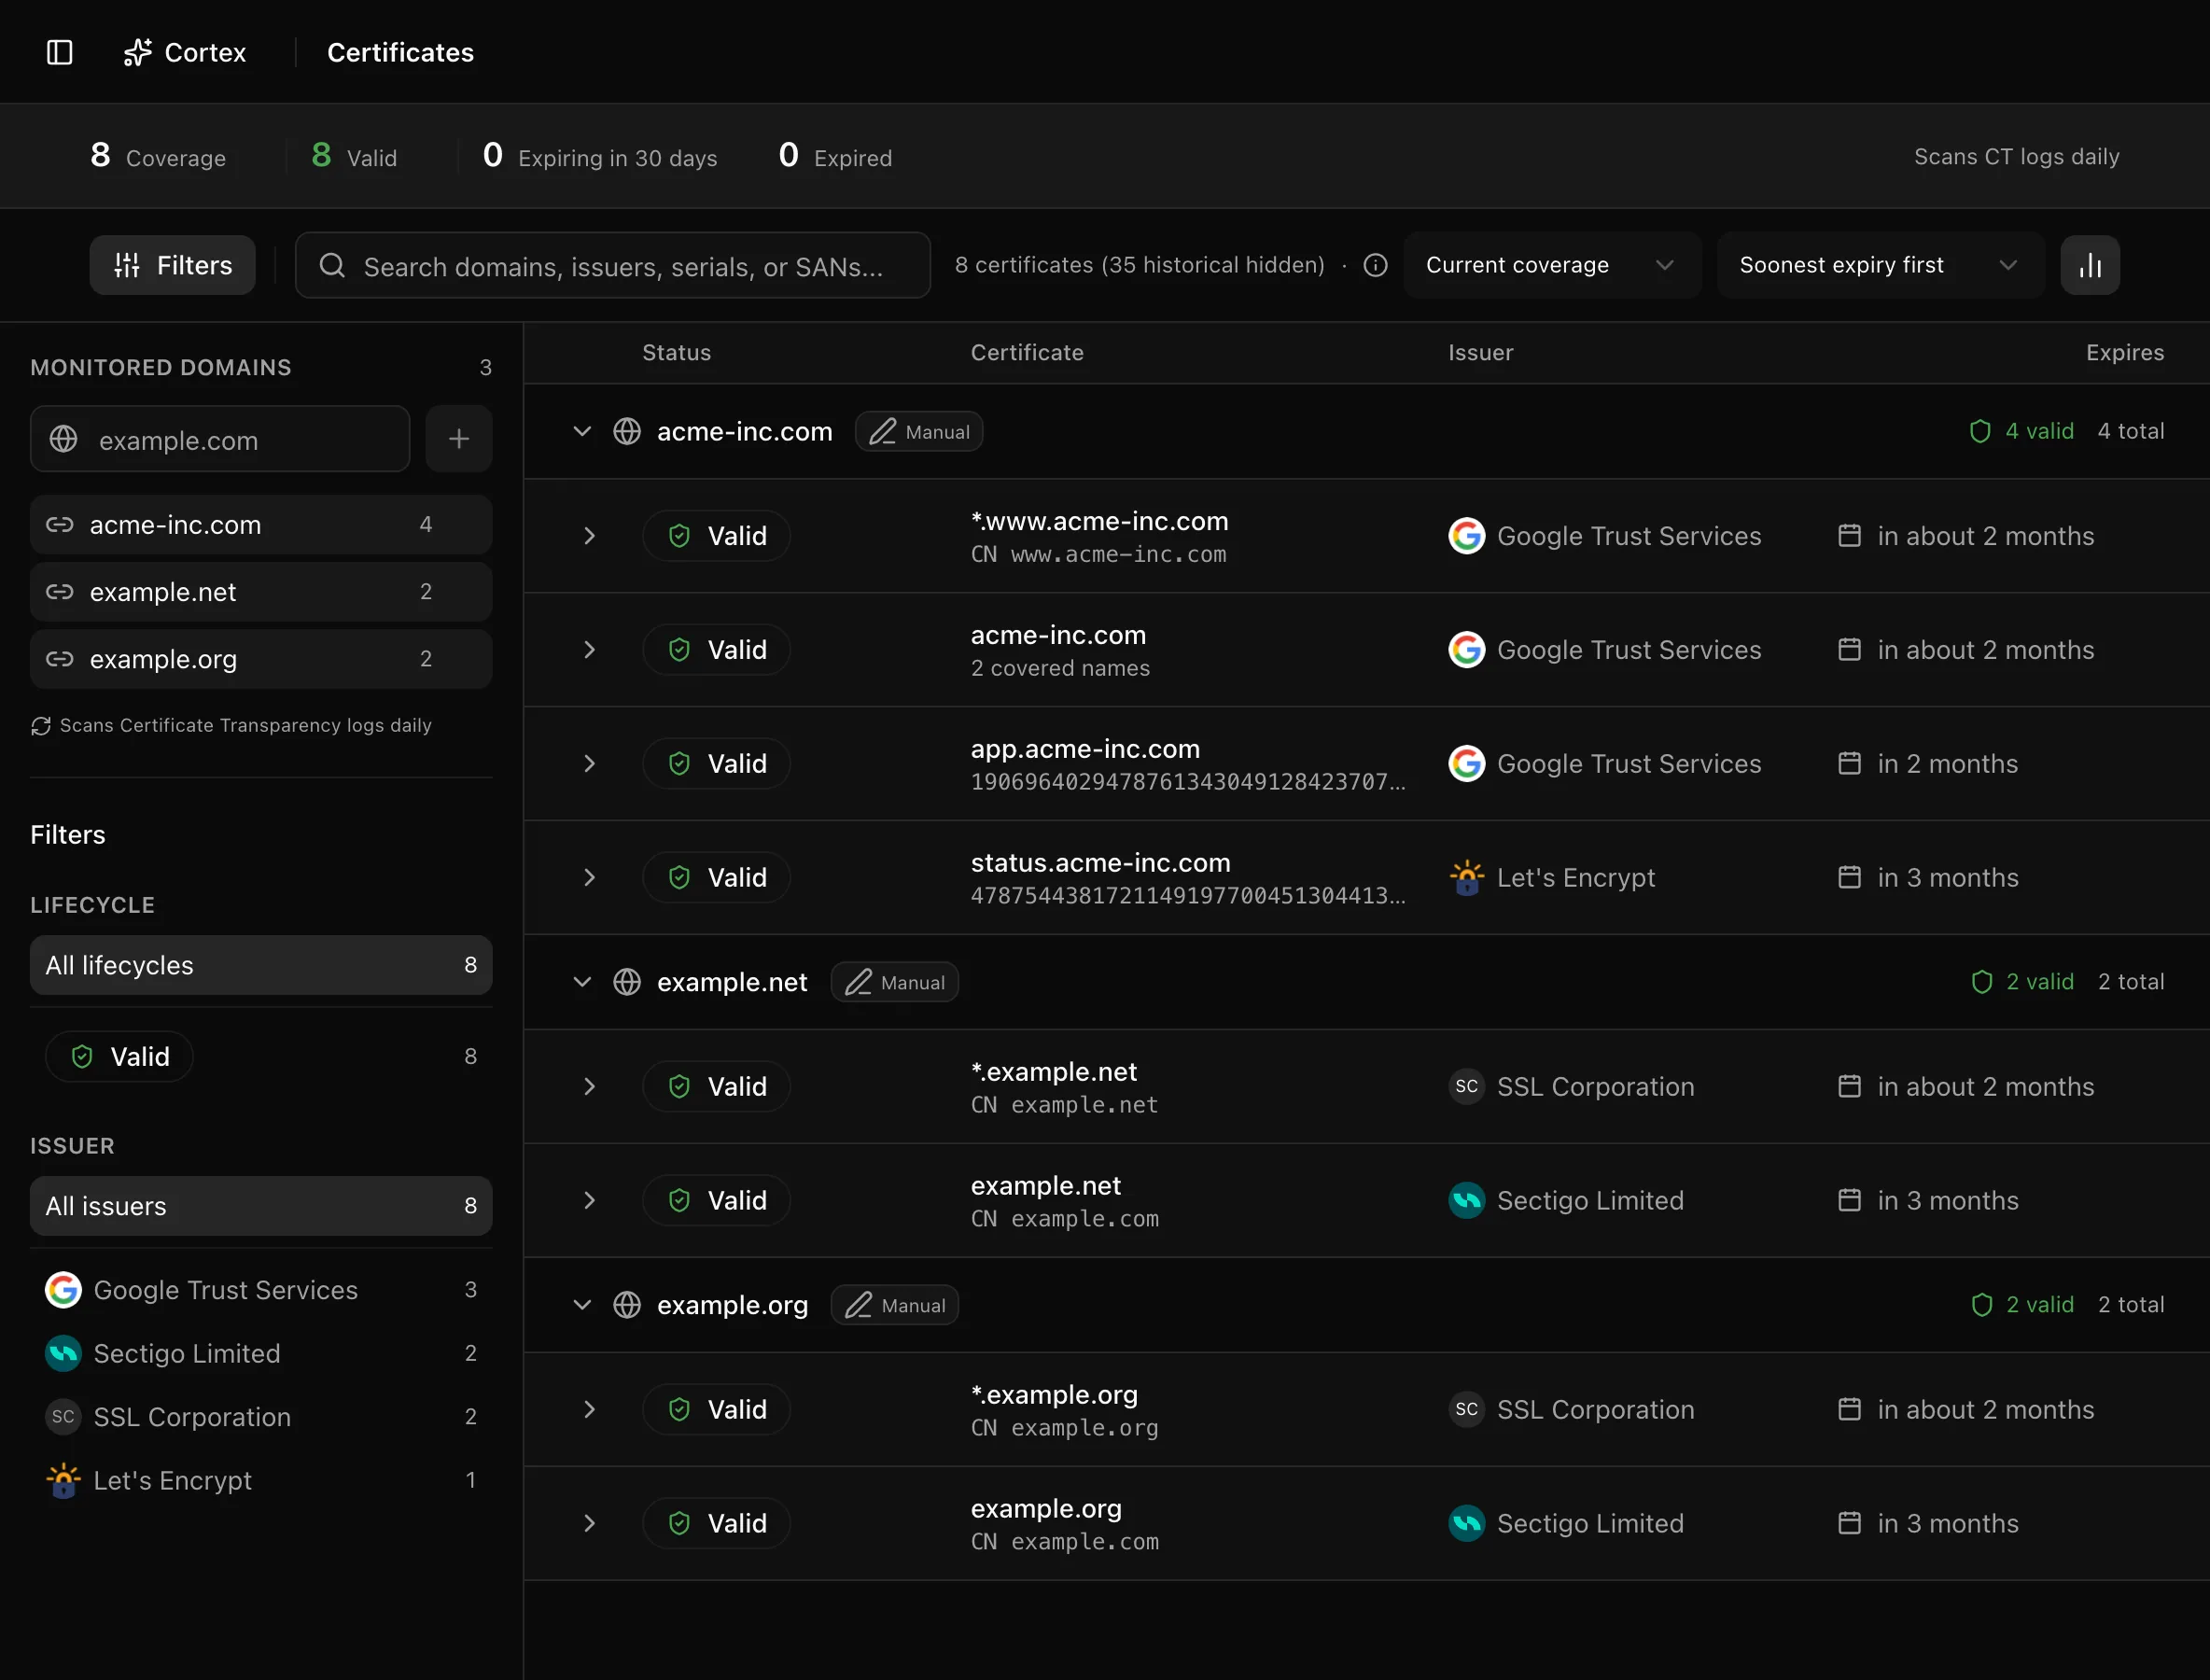Click the Expired stat counter
The height and width of the screenshot is (1680, 2210).
(835, 156)
